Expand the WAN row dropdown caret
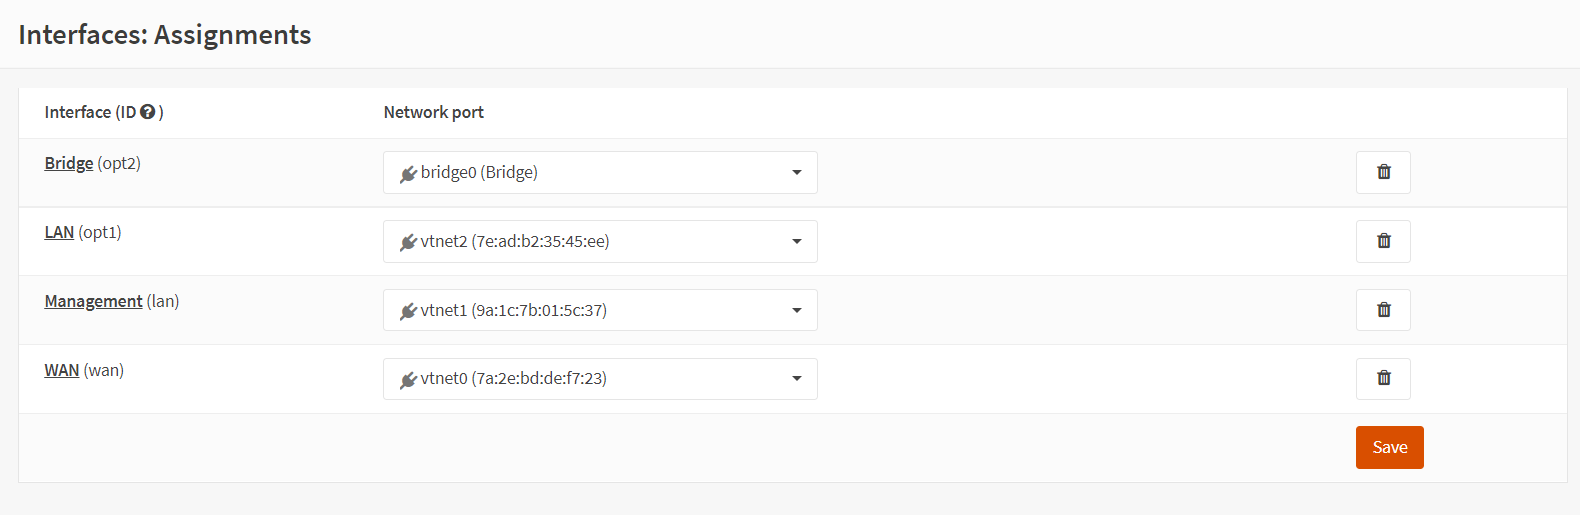This screenshot has height=515, width=1580. (x=797, y=379)
